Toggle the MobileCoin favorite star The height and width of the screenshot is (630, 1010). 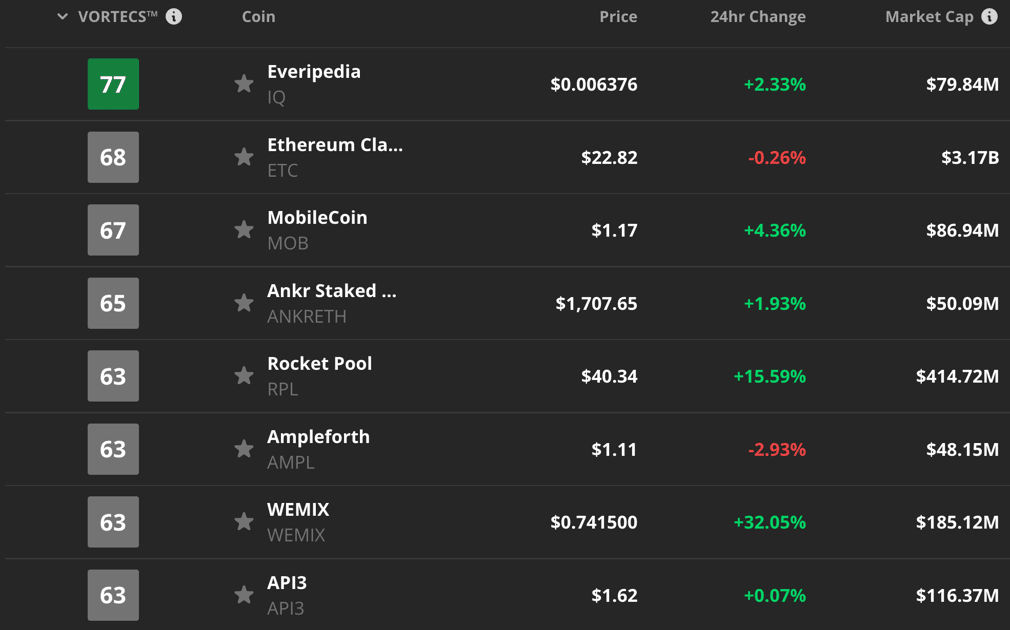tap(244, 230)
